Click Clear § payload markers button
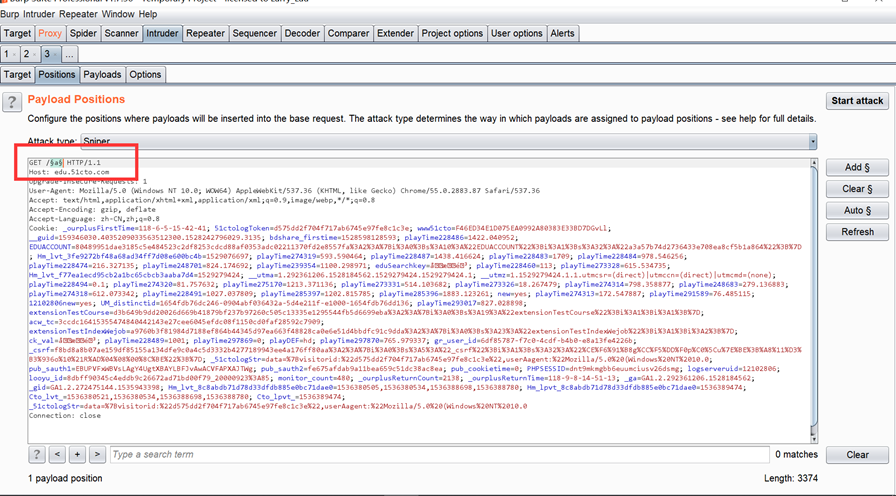 [857, 189]
